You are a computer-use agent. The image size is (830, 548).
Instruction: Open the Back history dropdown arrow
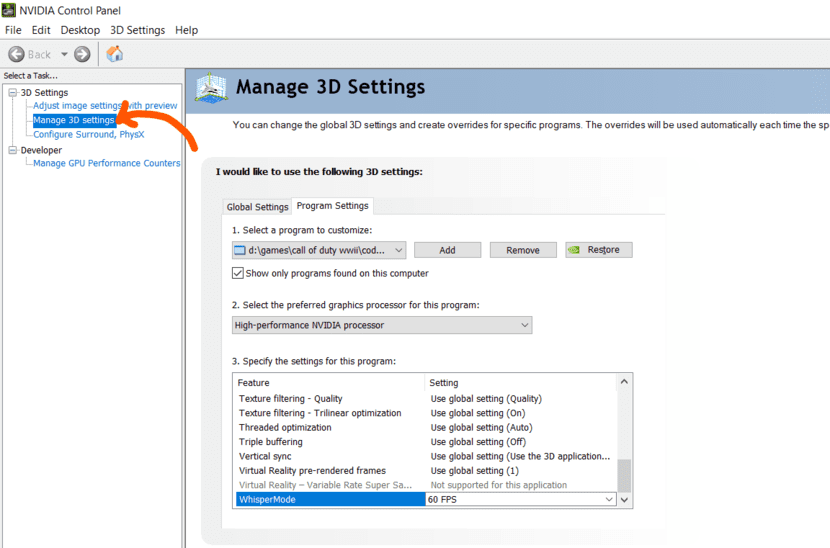click(64, 54)
